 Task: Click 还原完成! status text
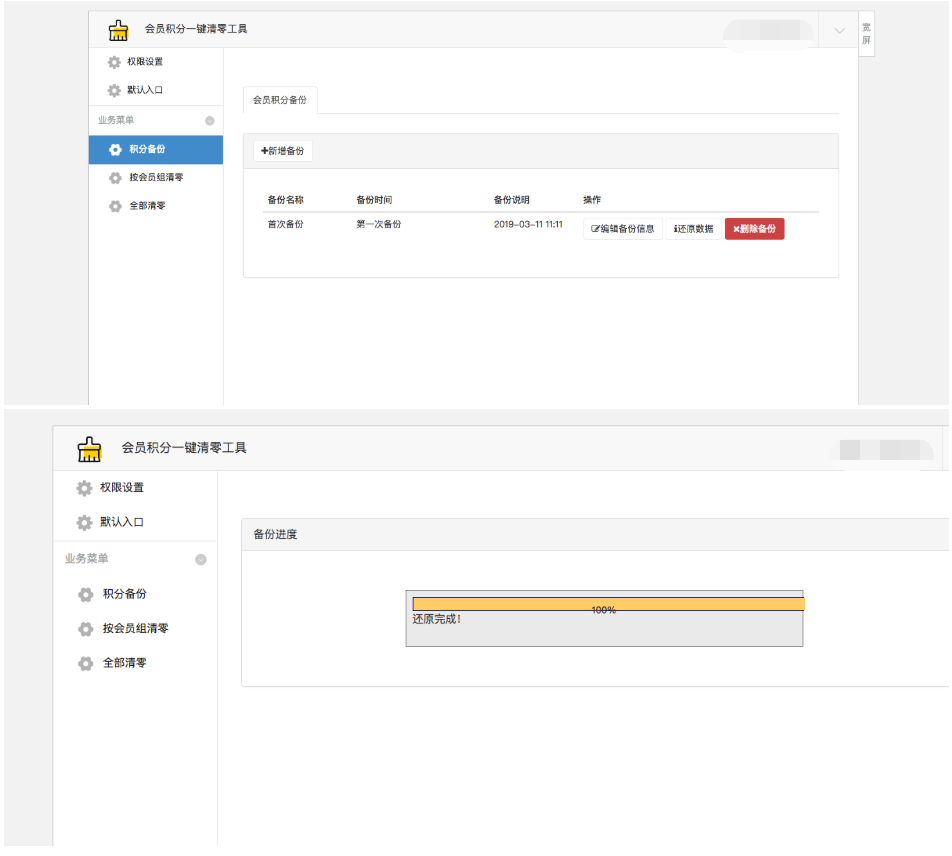coord(437,619)
